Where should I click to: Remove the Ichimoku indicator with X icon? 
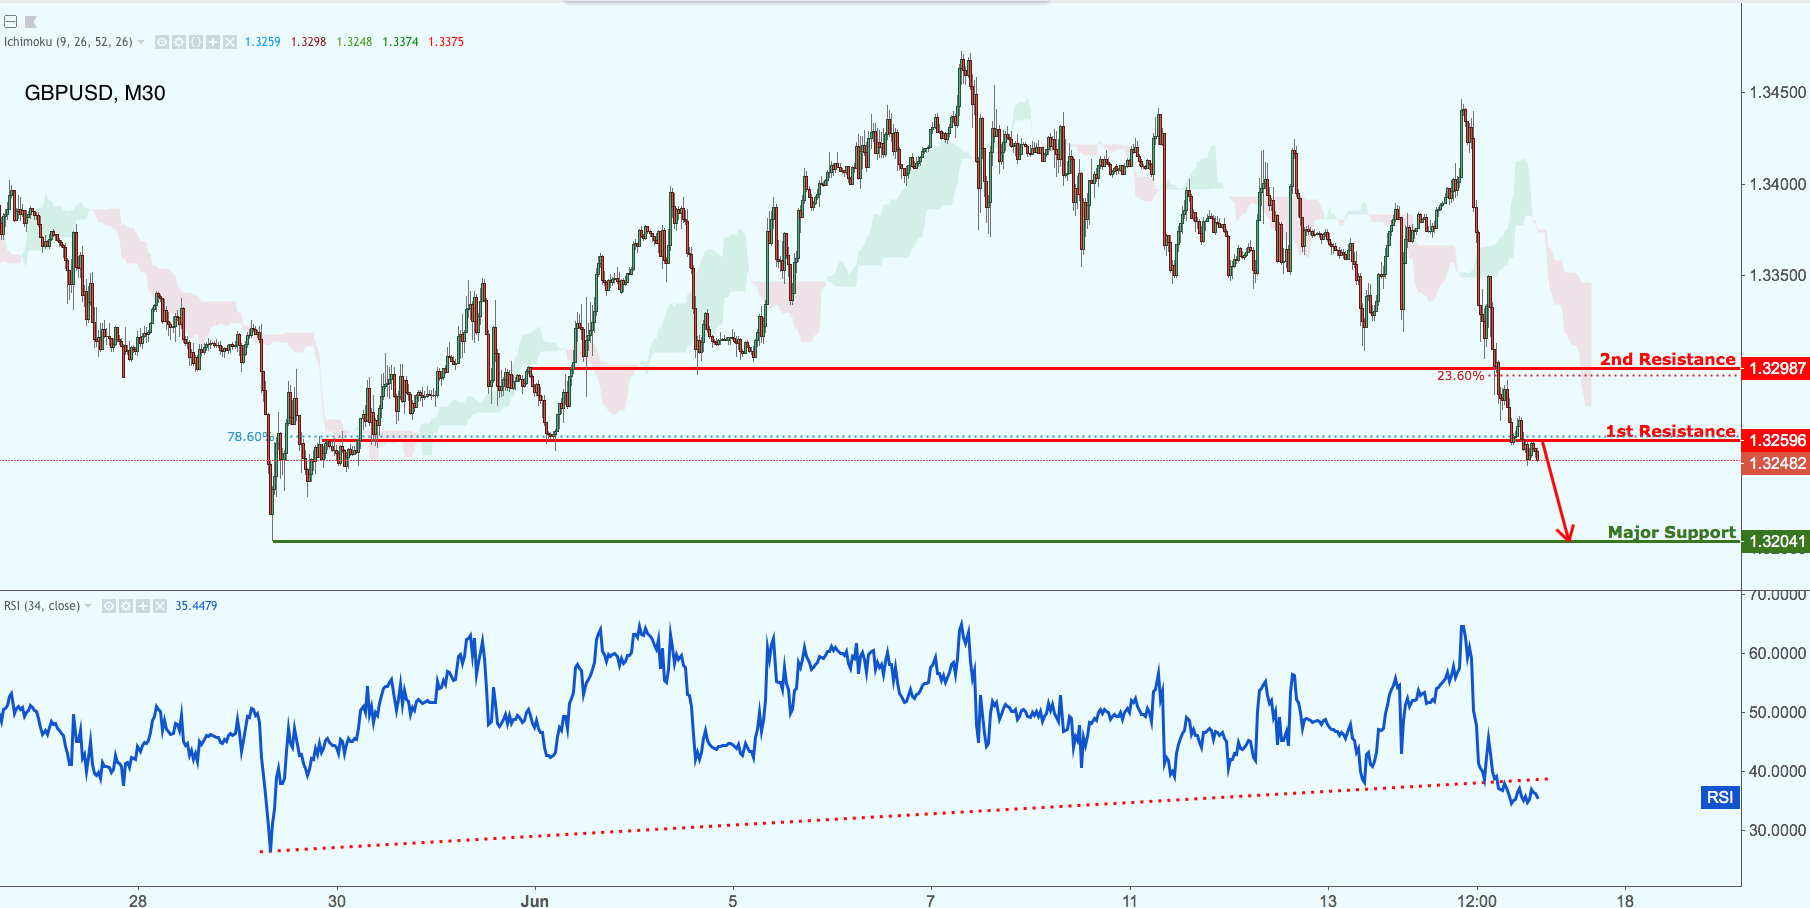[230, 42]
